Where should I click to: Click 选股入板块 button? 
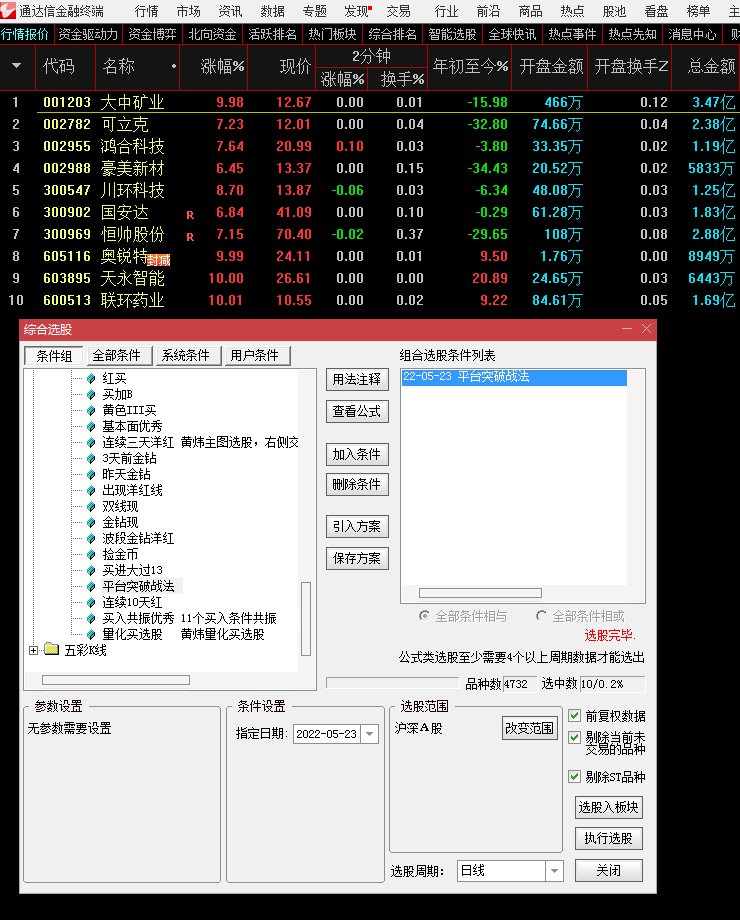click(609, 807)
